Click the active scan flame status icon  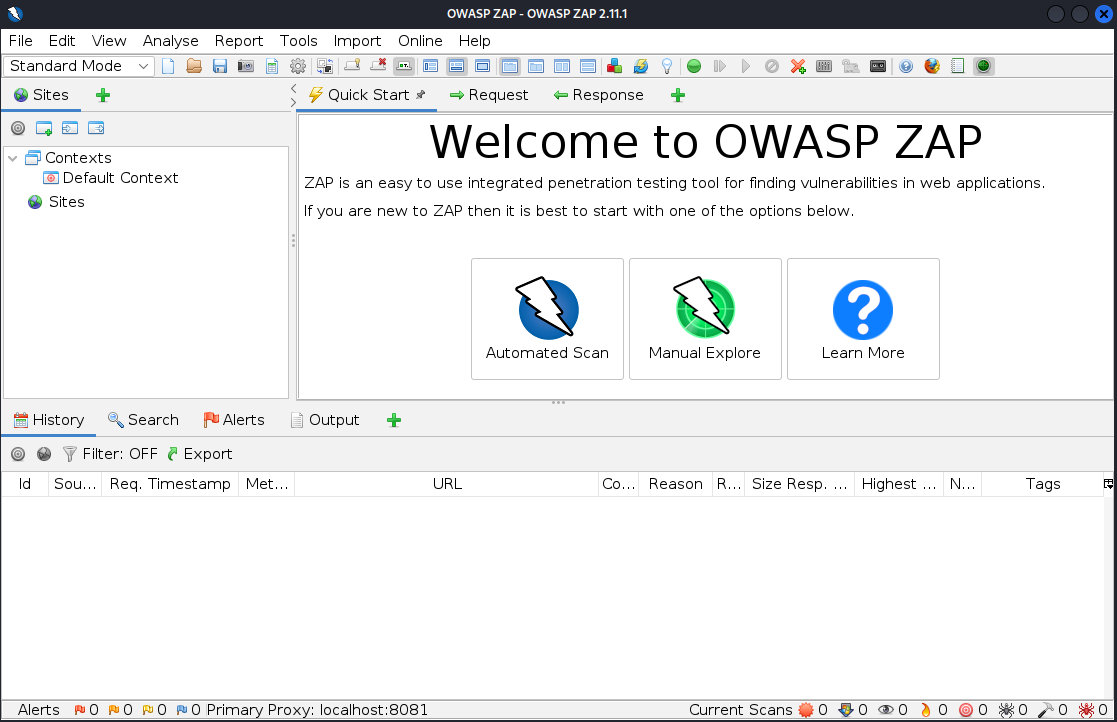click(x=925, y=710)
